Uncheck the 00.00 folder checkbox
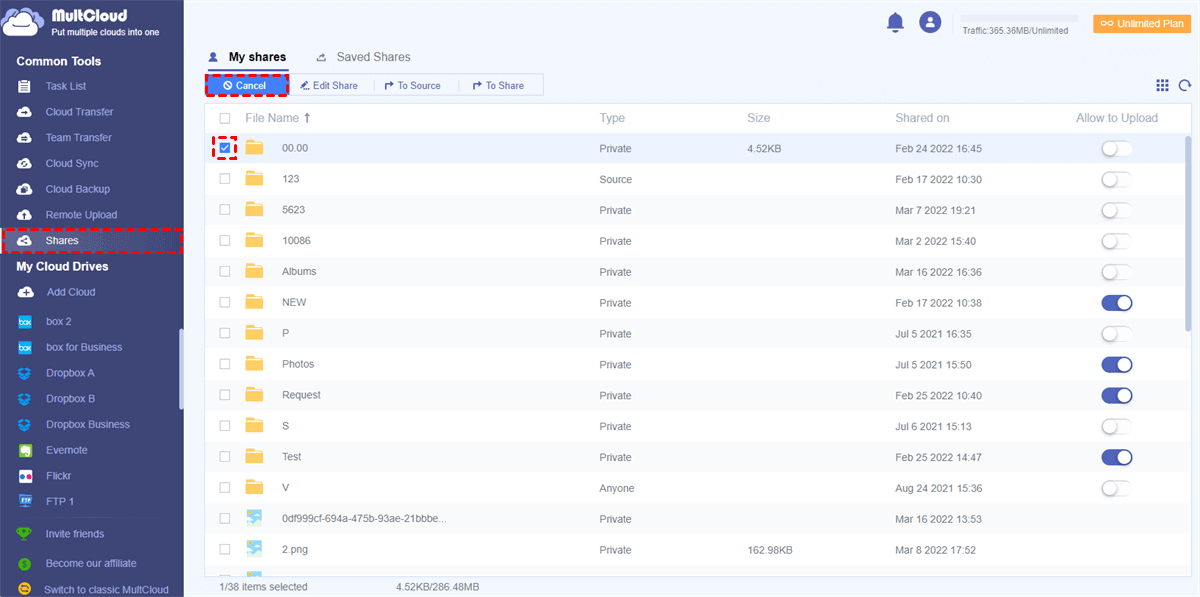The height and width of the screenshot is (597, 1200). pyautogui.click(x=225, y=148)
